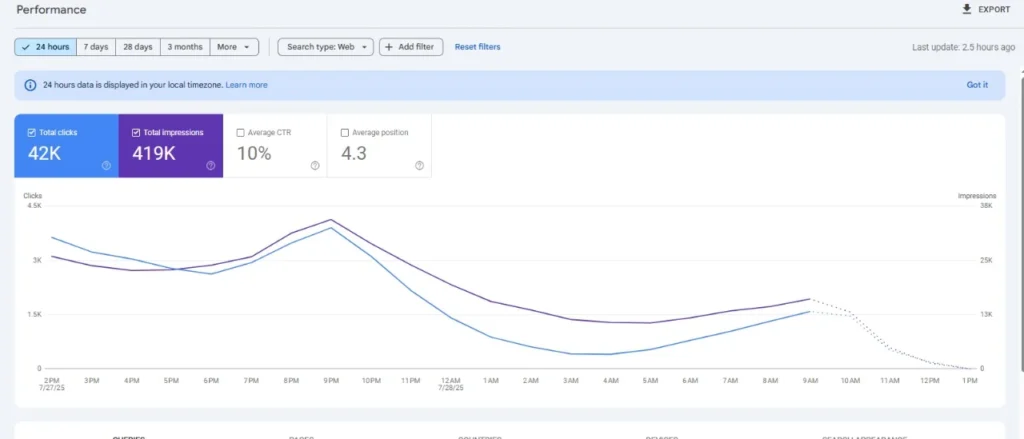Open the Learn more link
Image resolution: width=1024 pixels, height=439 pixels.
pyautogui.click(x=246, y=85)
